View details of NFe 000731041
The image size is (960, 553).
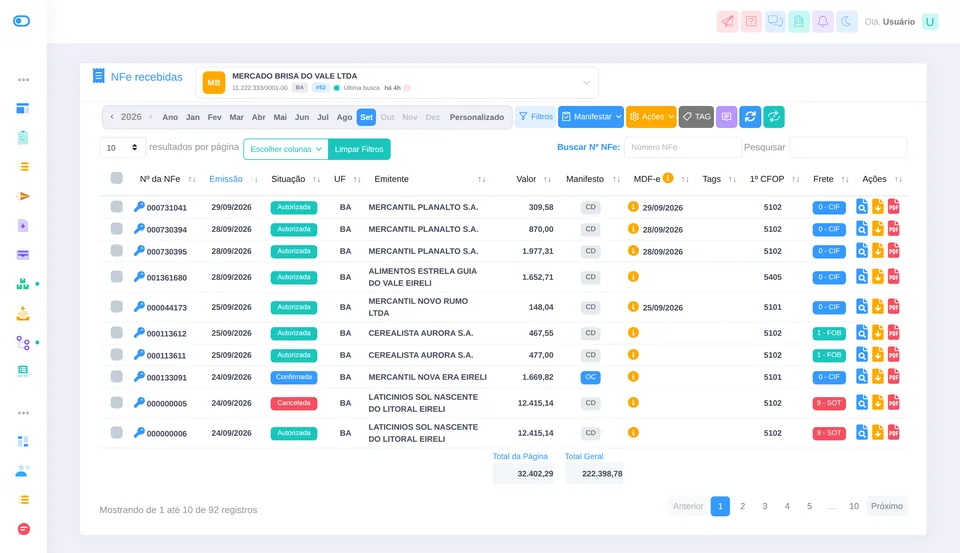pos(861,207)
